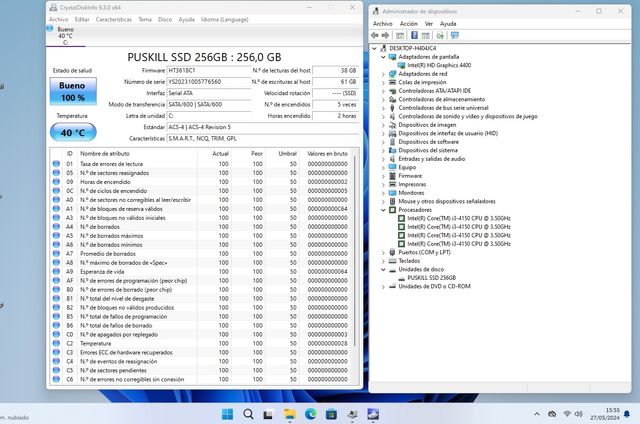Select Dispositivos de imagen tree item
This screenshot has width=640, height=424.
[x=427, y=125]
